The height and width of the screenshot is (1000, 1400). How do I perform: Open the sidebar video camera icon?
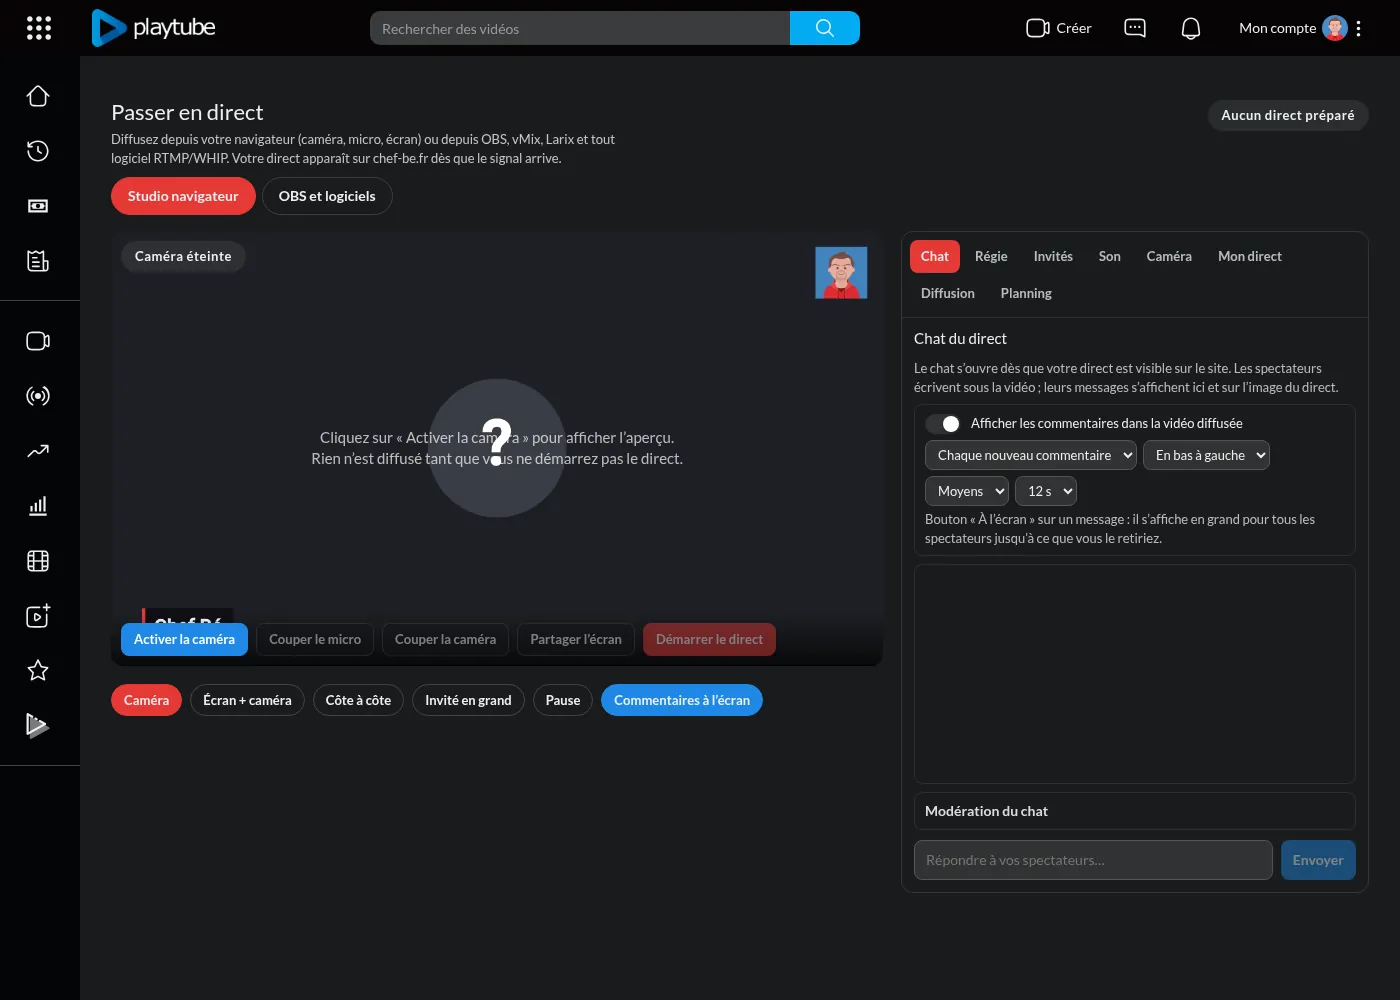(38, 341)
